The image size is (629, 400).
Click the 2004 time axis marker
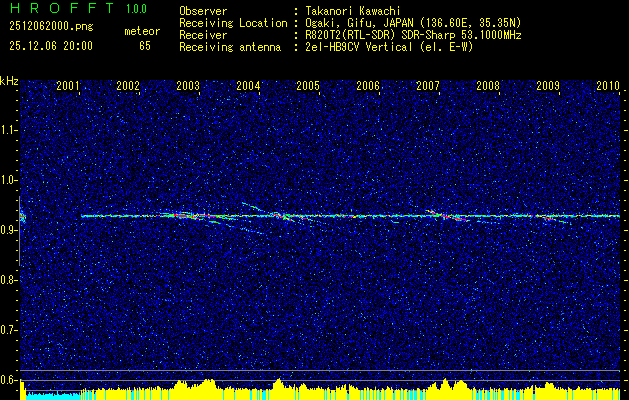pos(248,85)
